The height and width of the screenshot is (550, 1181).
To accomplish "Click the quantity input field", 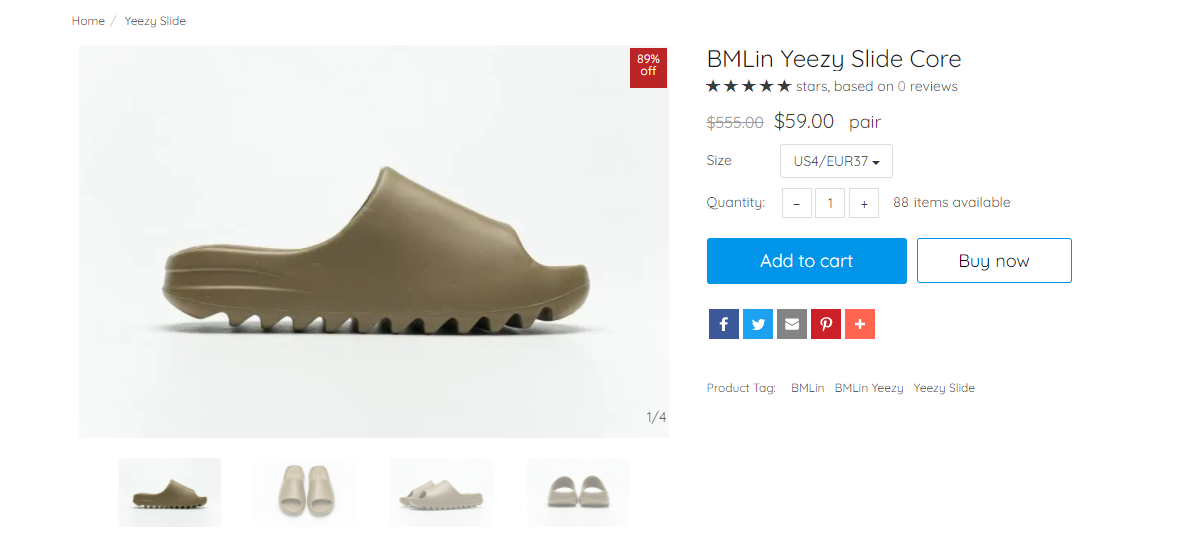I will pos(830,203).
